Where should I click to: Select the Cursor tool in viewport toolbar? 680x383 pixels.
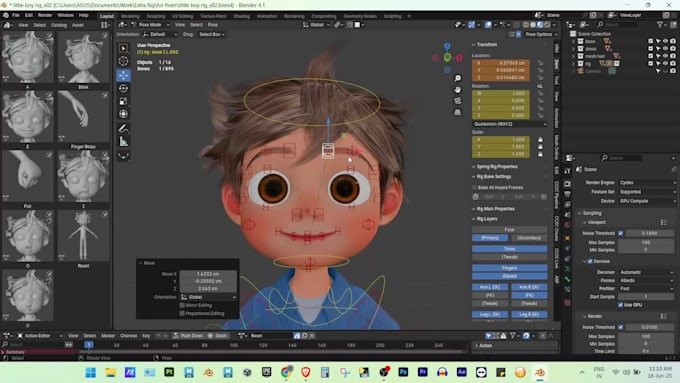click(x=124, y=61)
